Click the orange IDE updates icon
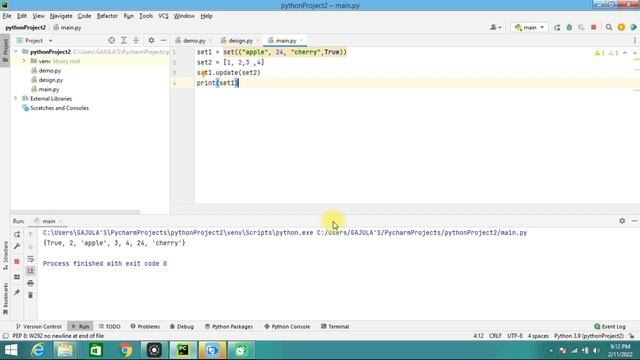Viewport: 640px width, 360px height. (x=621, y=27)
